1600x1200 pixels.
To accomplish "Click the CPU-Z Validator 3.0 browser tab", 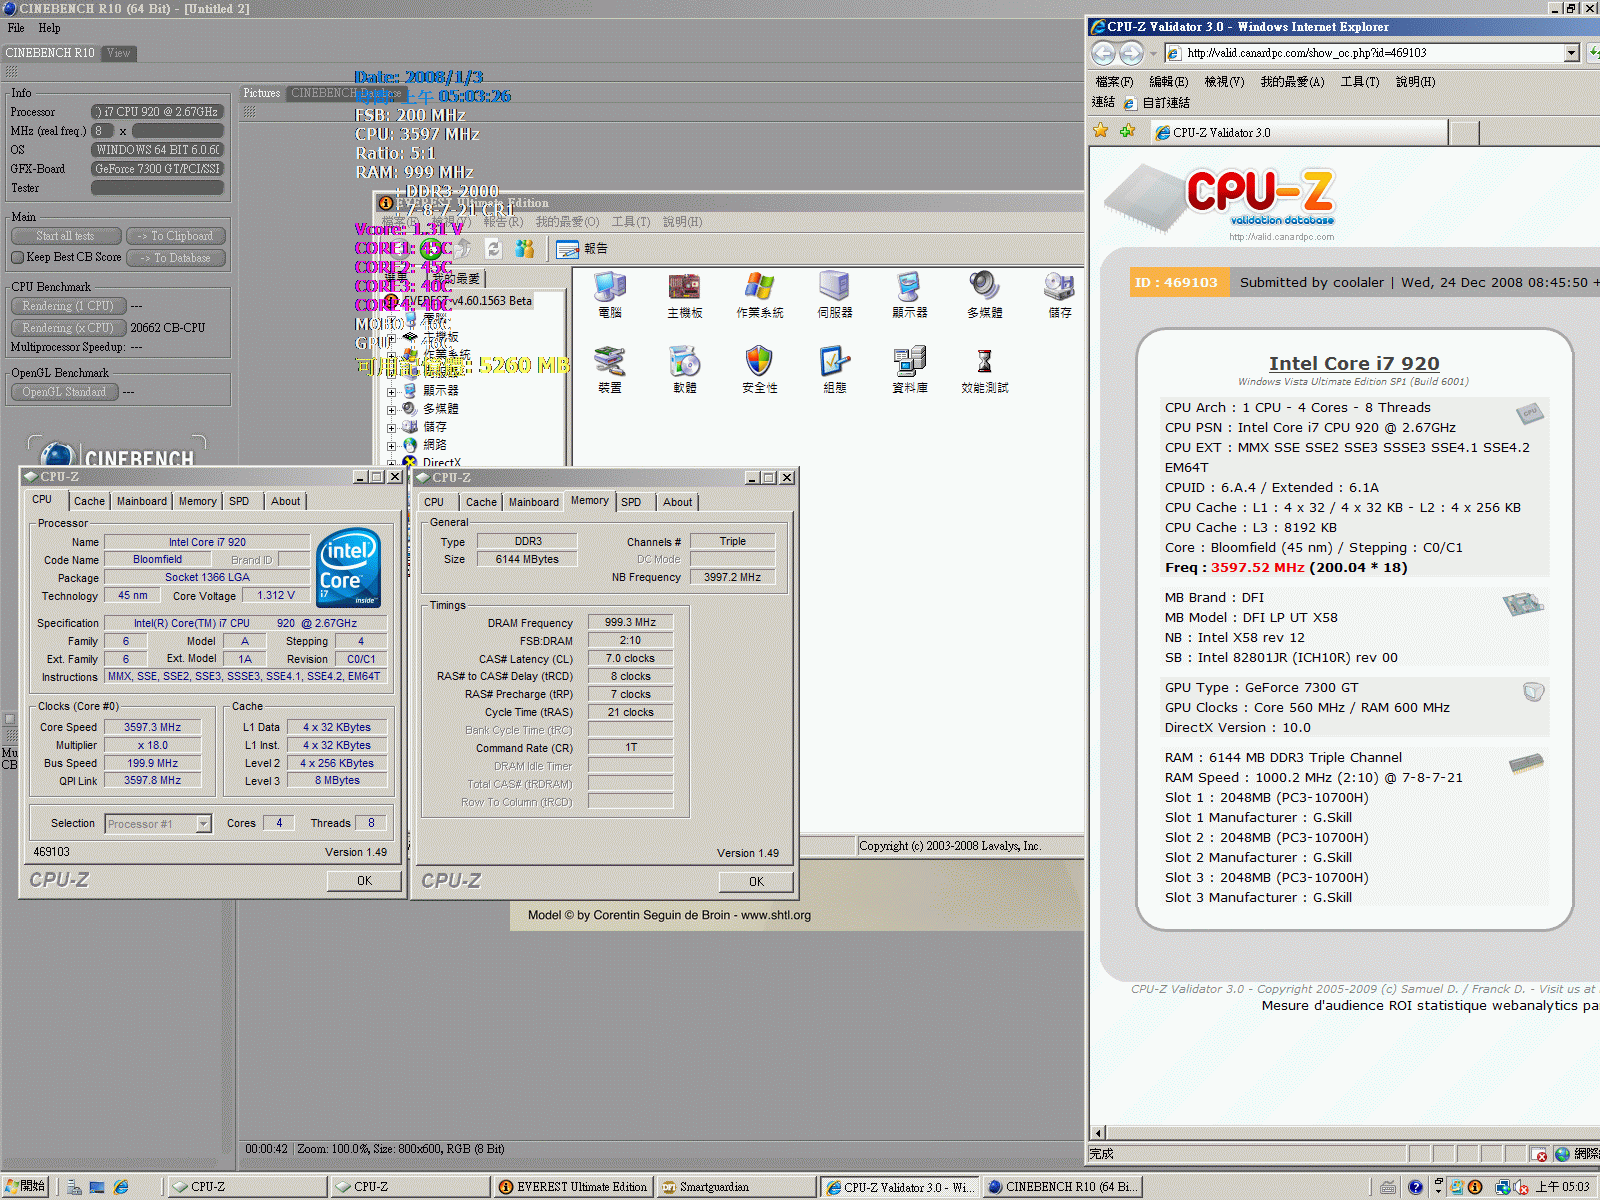I will (x=1299, y=132).
